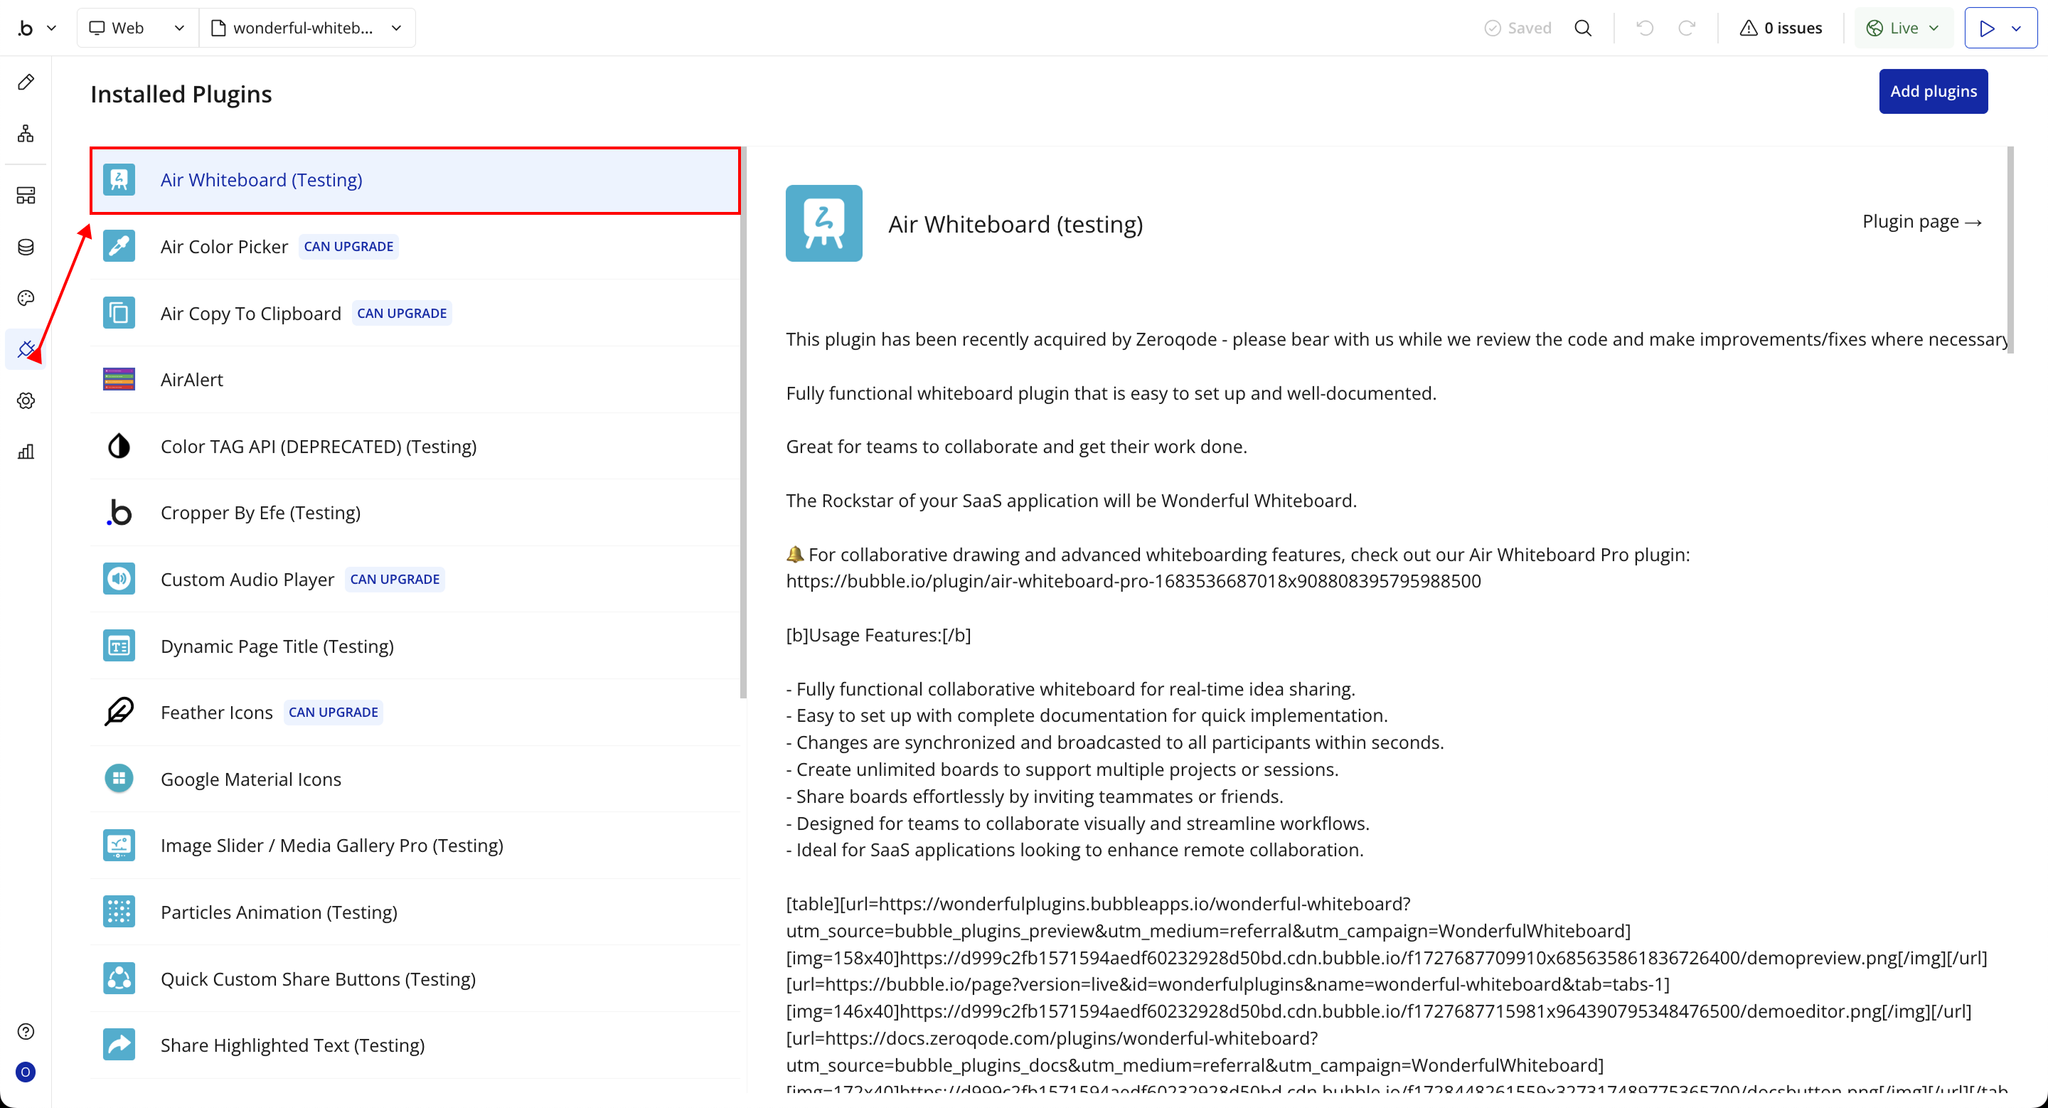Viewport: 2048px width, 1108px height.
Task: Open the Design tab pencil icon
Action: click(x=26, y=82)
